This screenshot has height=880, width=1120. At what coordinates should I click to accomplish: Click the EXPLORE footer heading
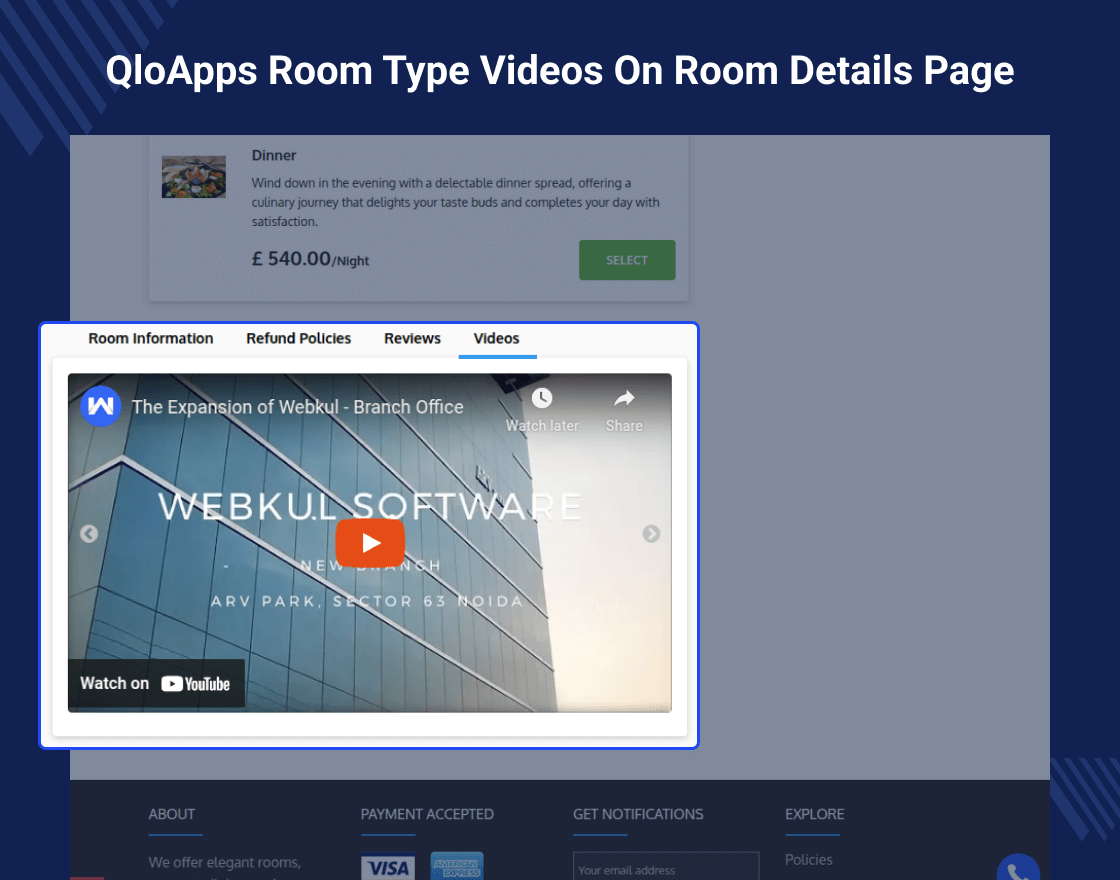click(814, 814)
